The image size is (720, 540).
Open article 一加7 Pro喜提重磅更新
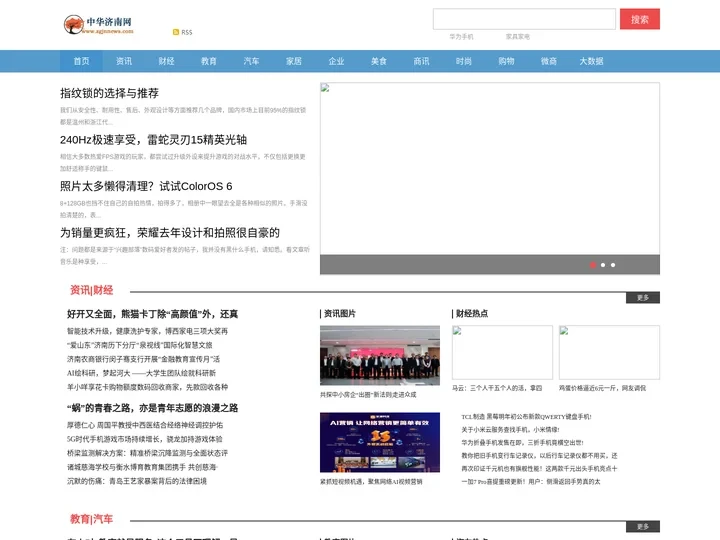(530, 482)
